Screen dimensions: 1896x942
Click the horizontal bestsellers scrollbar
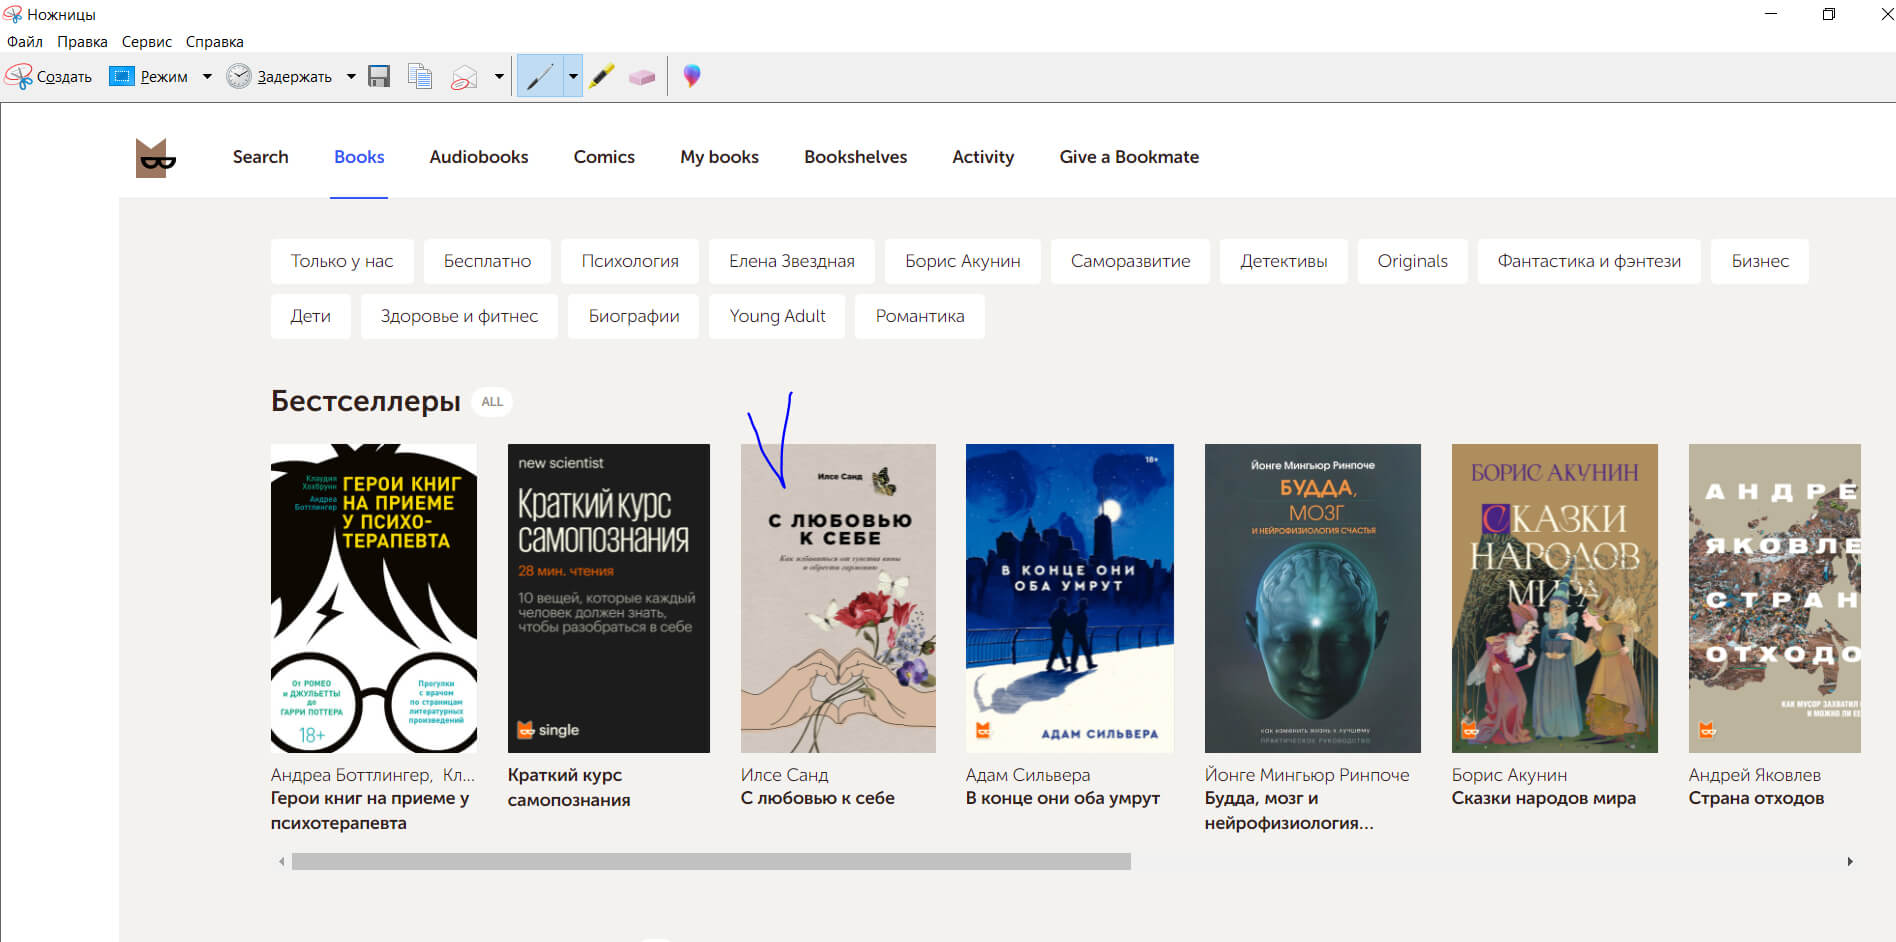tap(710, 861)
